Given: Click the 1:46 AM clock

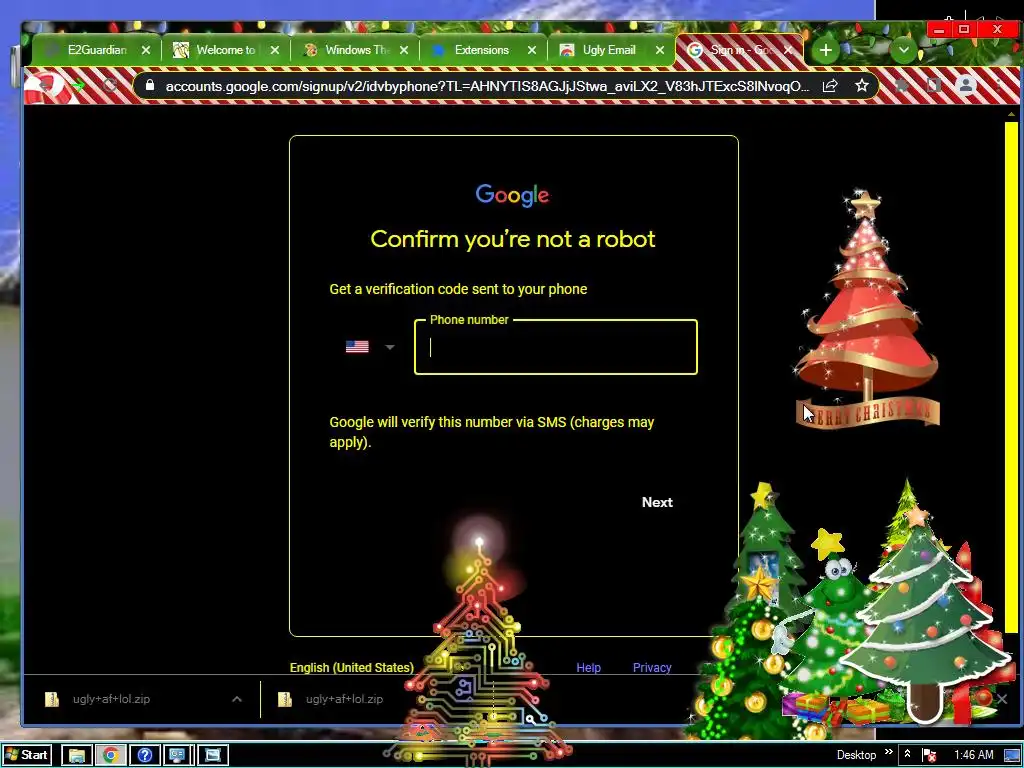Looking at the screenshot, I should point(974,755).
